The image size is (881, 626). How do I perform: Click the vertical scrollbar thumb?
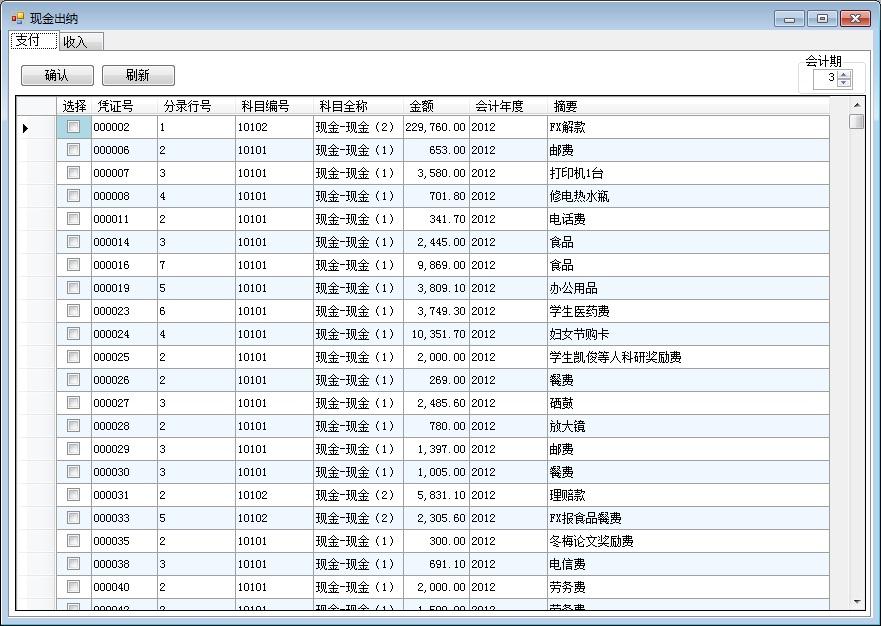coord(857,121)
